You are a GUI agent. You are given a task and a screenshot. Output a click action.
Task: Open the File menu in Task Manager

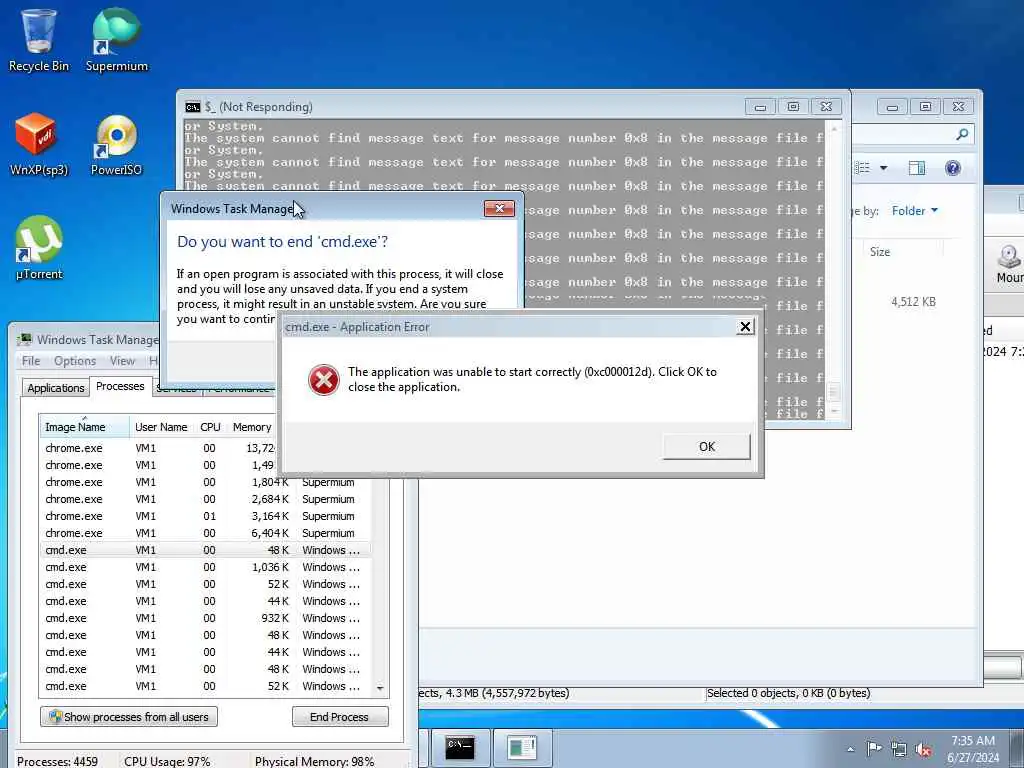tap(31, 360)
